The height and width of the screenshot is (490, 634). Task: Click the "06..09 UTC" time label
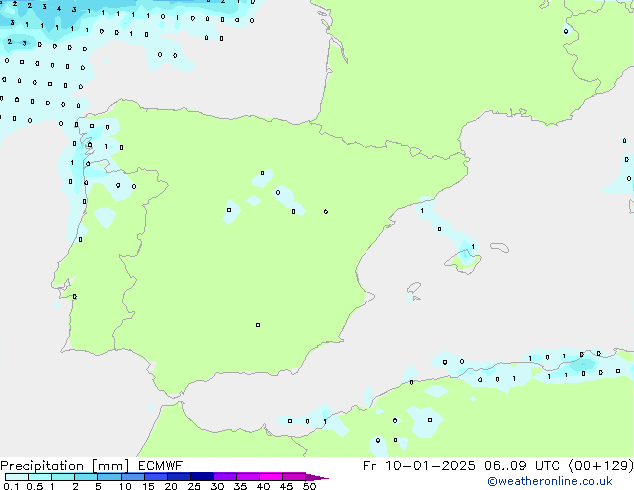pyautogui.click(x=522, y=466)
